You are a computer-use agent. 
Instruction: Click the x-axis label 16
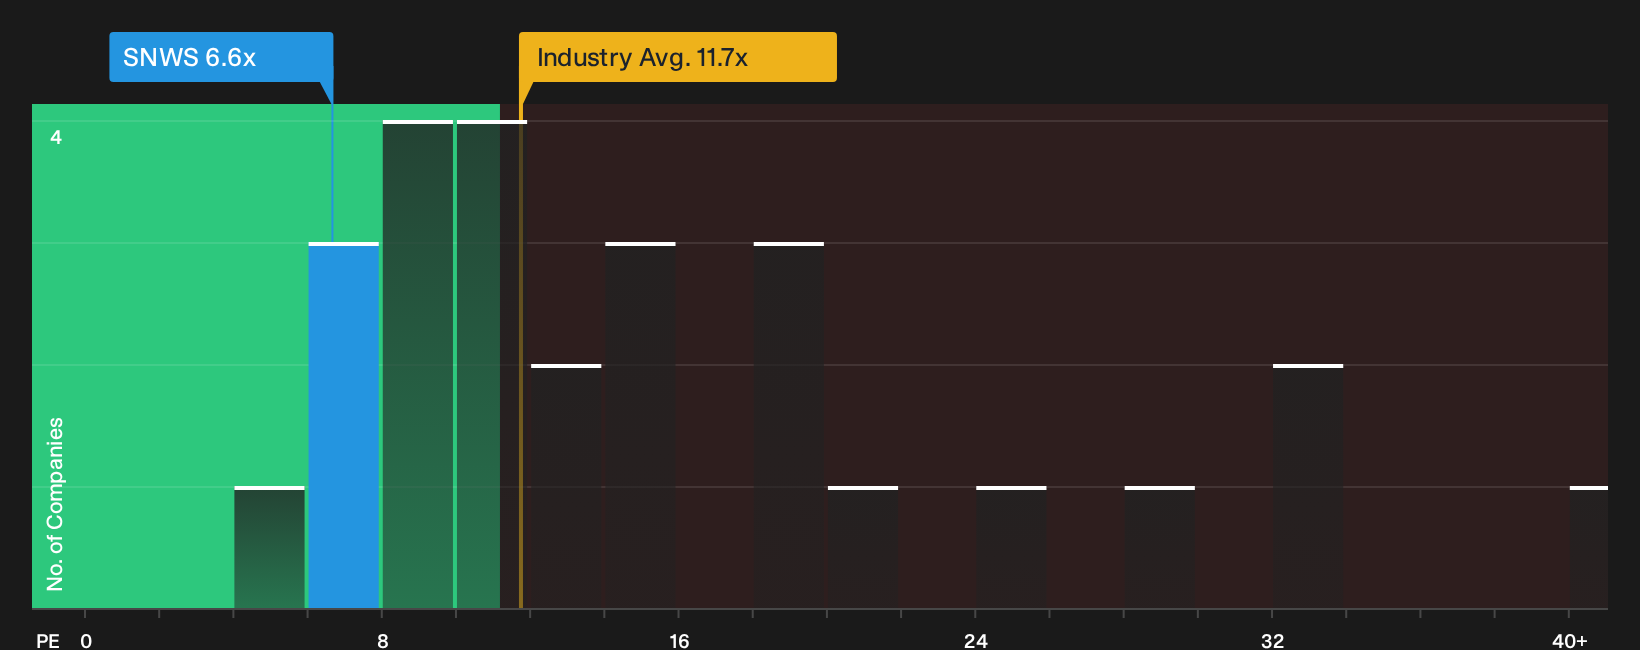coord(679,640)
